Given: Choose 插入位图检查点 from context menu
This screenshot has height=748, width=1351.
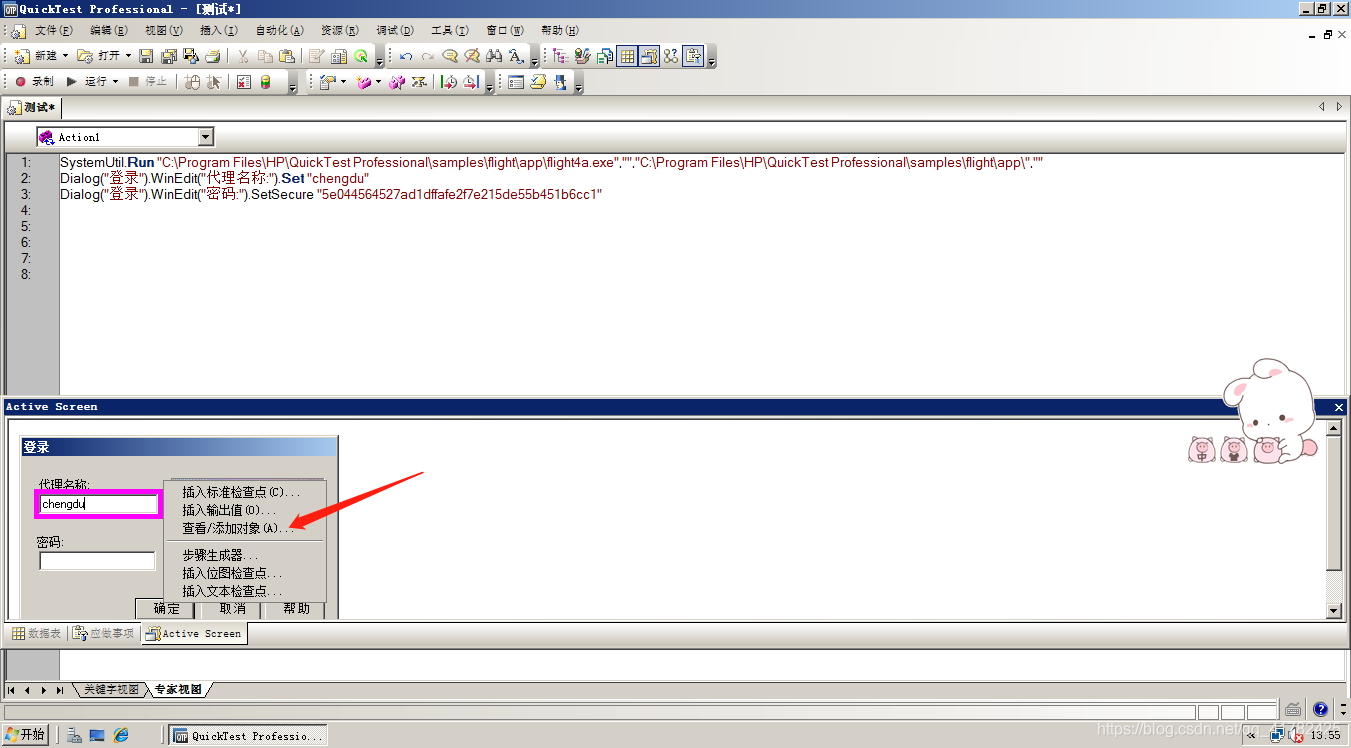Looking at the screenshot, I should (245, 573).
